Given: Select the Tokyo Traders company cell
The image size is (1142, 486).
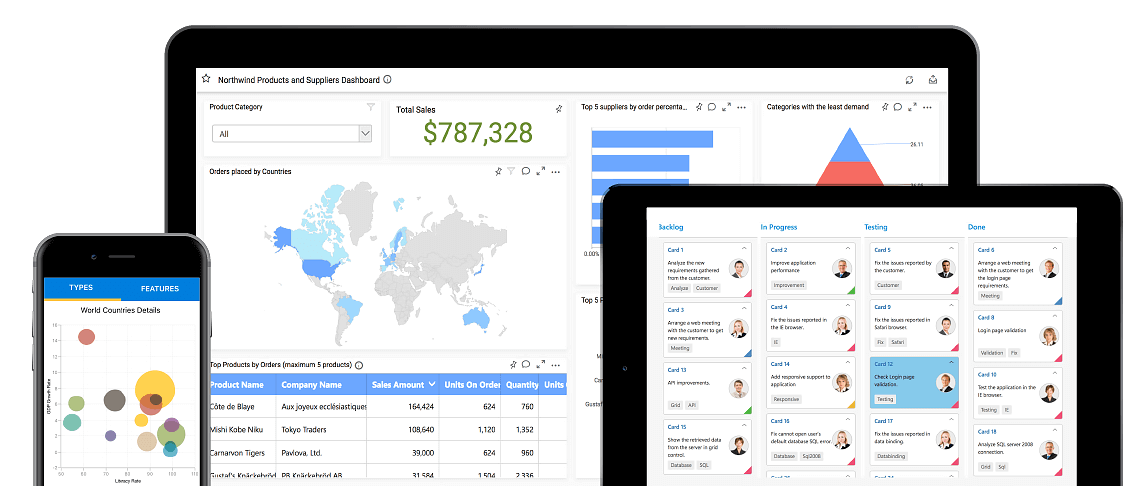Looking at the screenshot, I should (321, 429).
